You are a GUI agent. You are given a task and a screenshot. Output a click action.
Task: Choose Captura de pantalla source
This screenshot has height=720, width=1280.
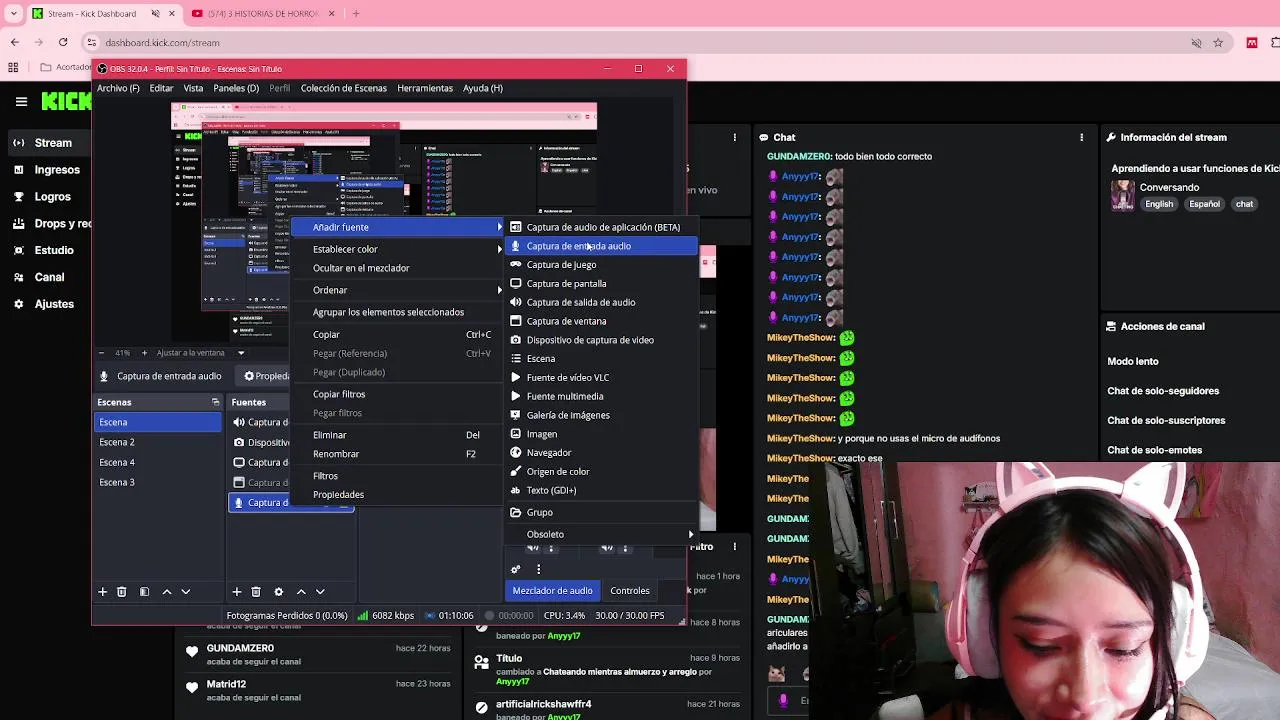click(603, 284)
